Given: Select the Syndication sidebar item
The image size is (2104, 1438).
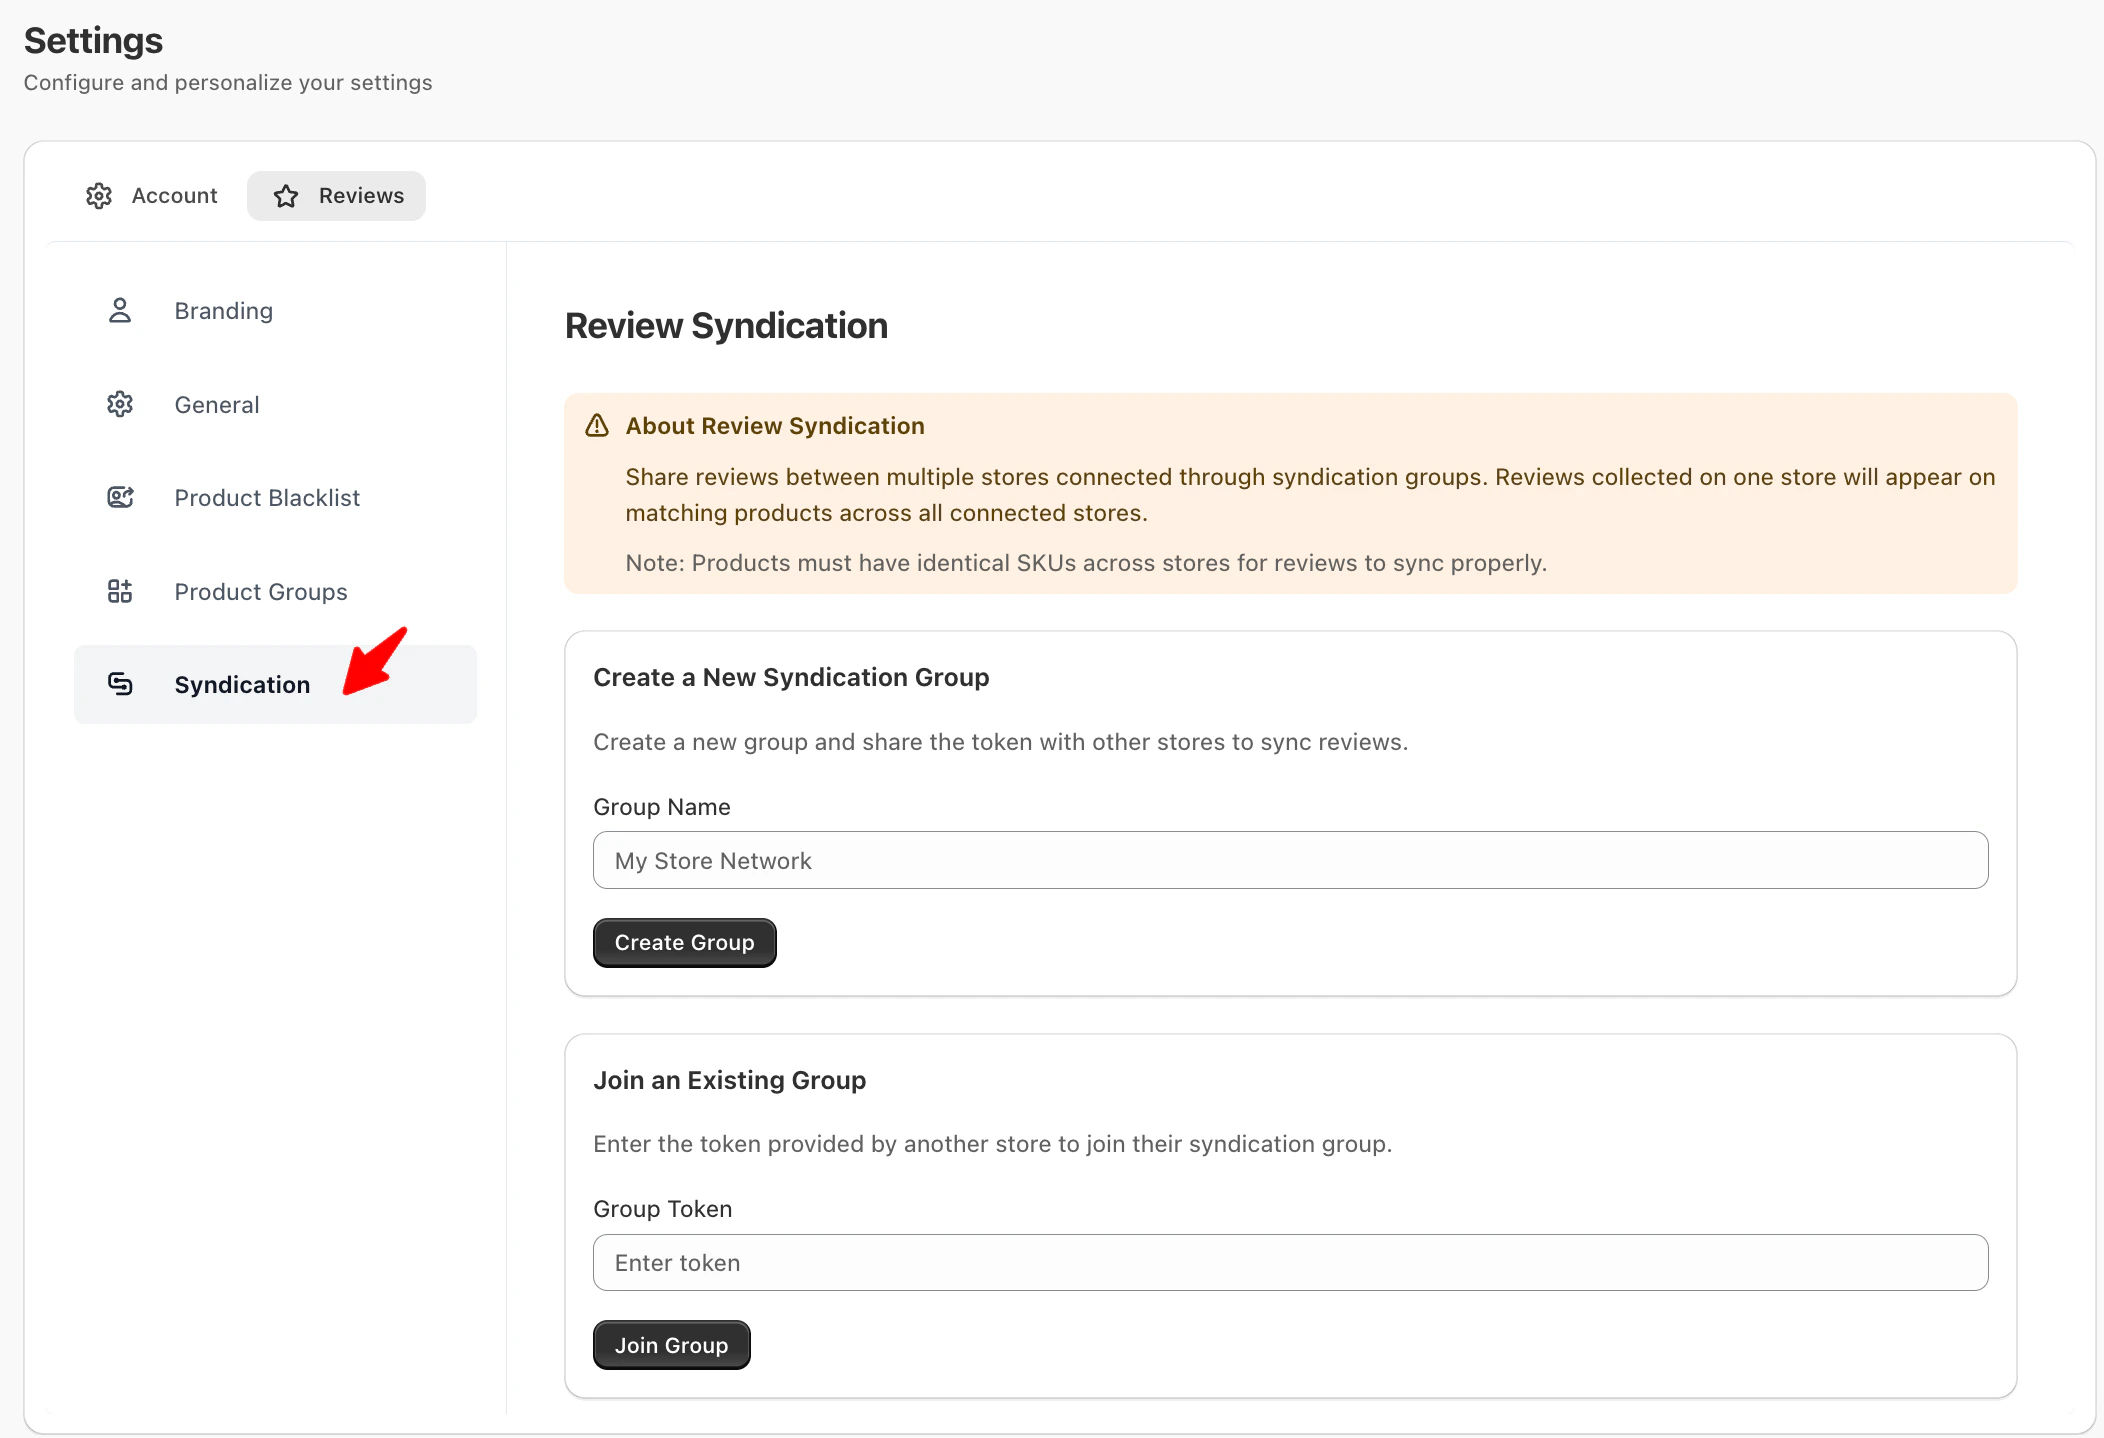Looking at the screenshot, I should point(242,685).
